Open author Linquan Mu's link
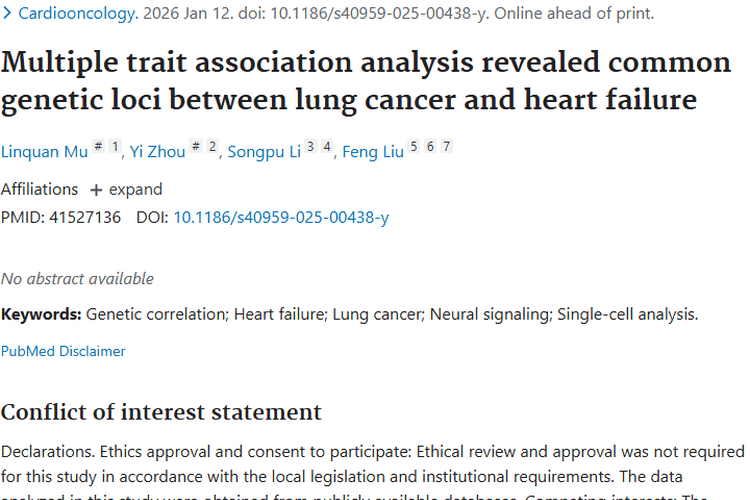The width and height of the screenshot is (750, 500). [x=44, y=152]
